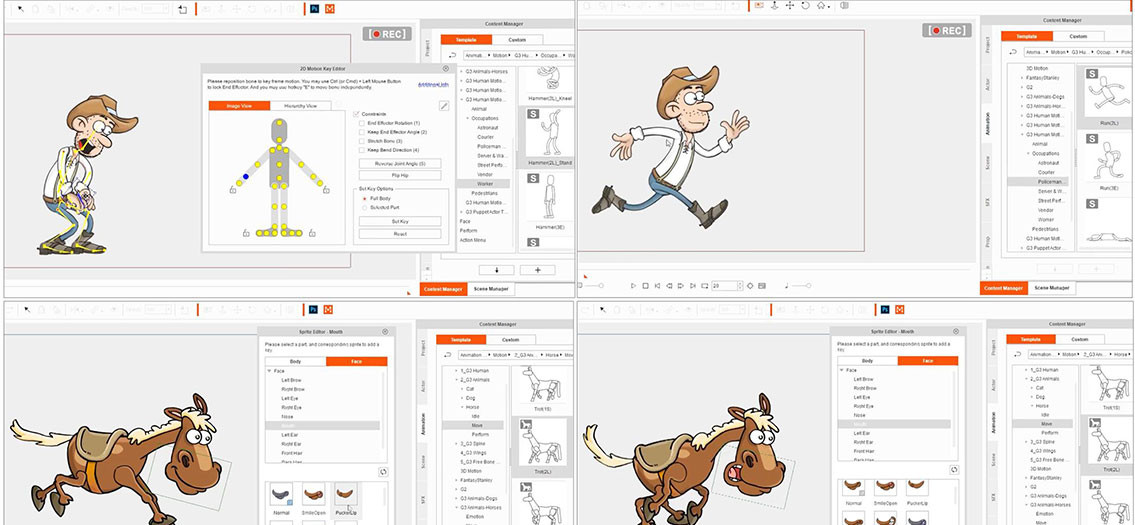
Task: Enable Stretch Bone (3) checkbox
Action: [x=362, y=140]
